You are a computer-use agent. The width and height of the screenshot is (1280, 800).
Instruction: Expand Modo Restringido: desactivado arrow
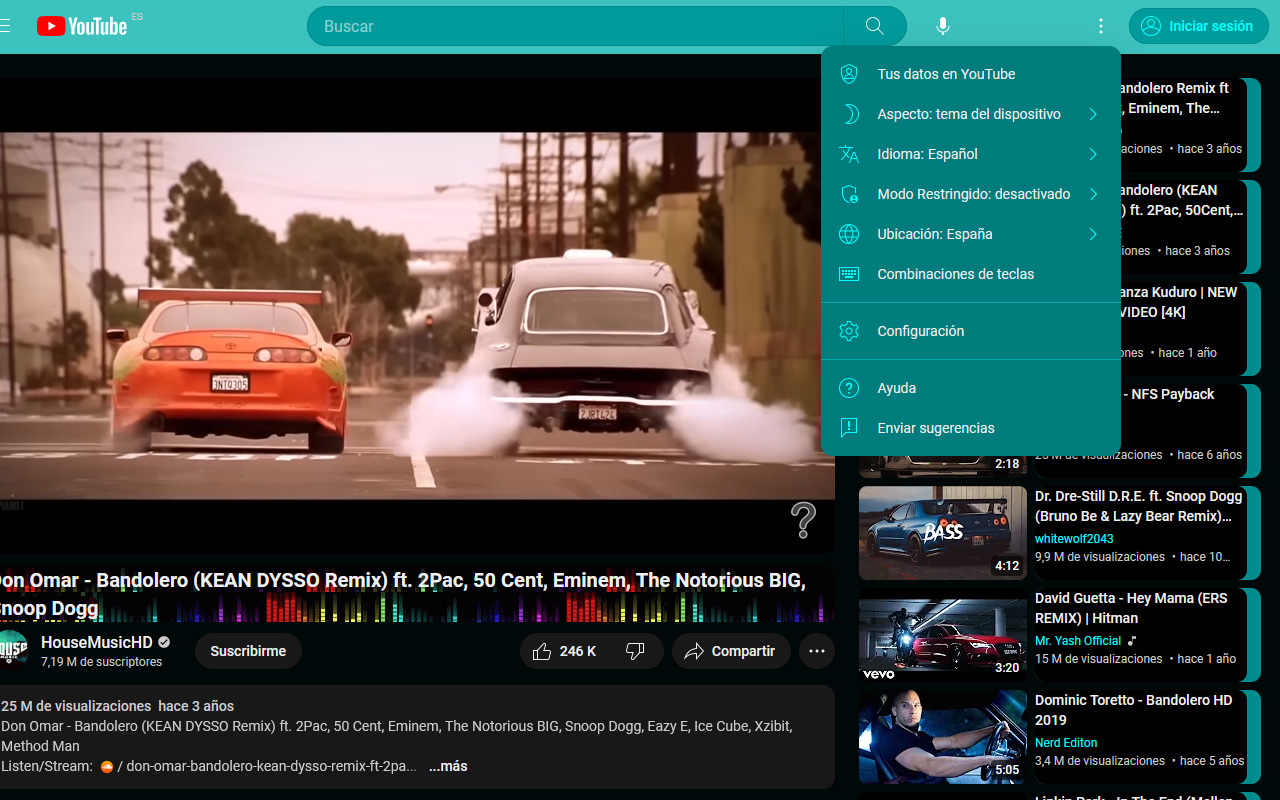click(x=1093, y=194)
